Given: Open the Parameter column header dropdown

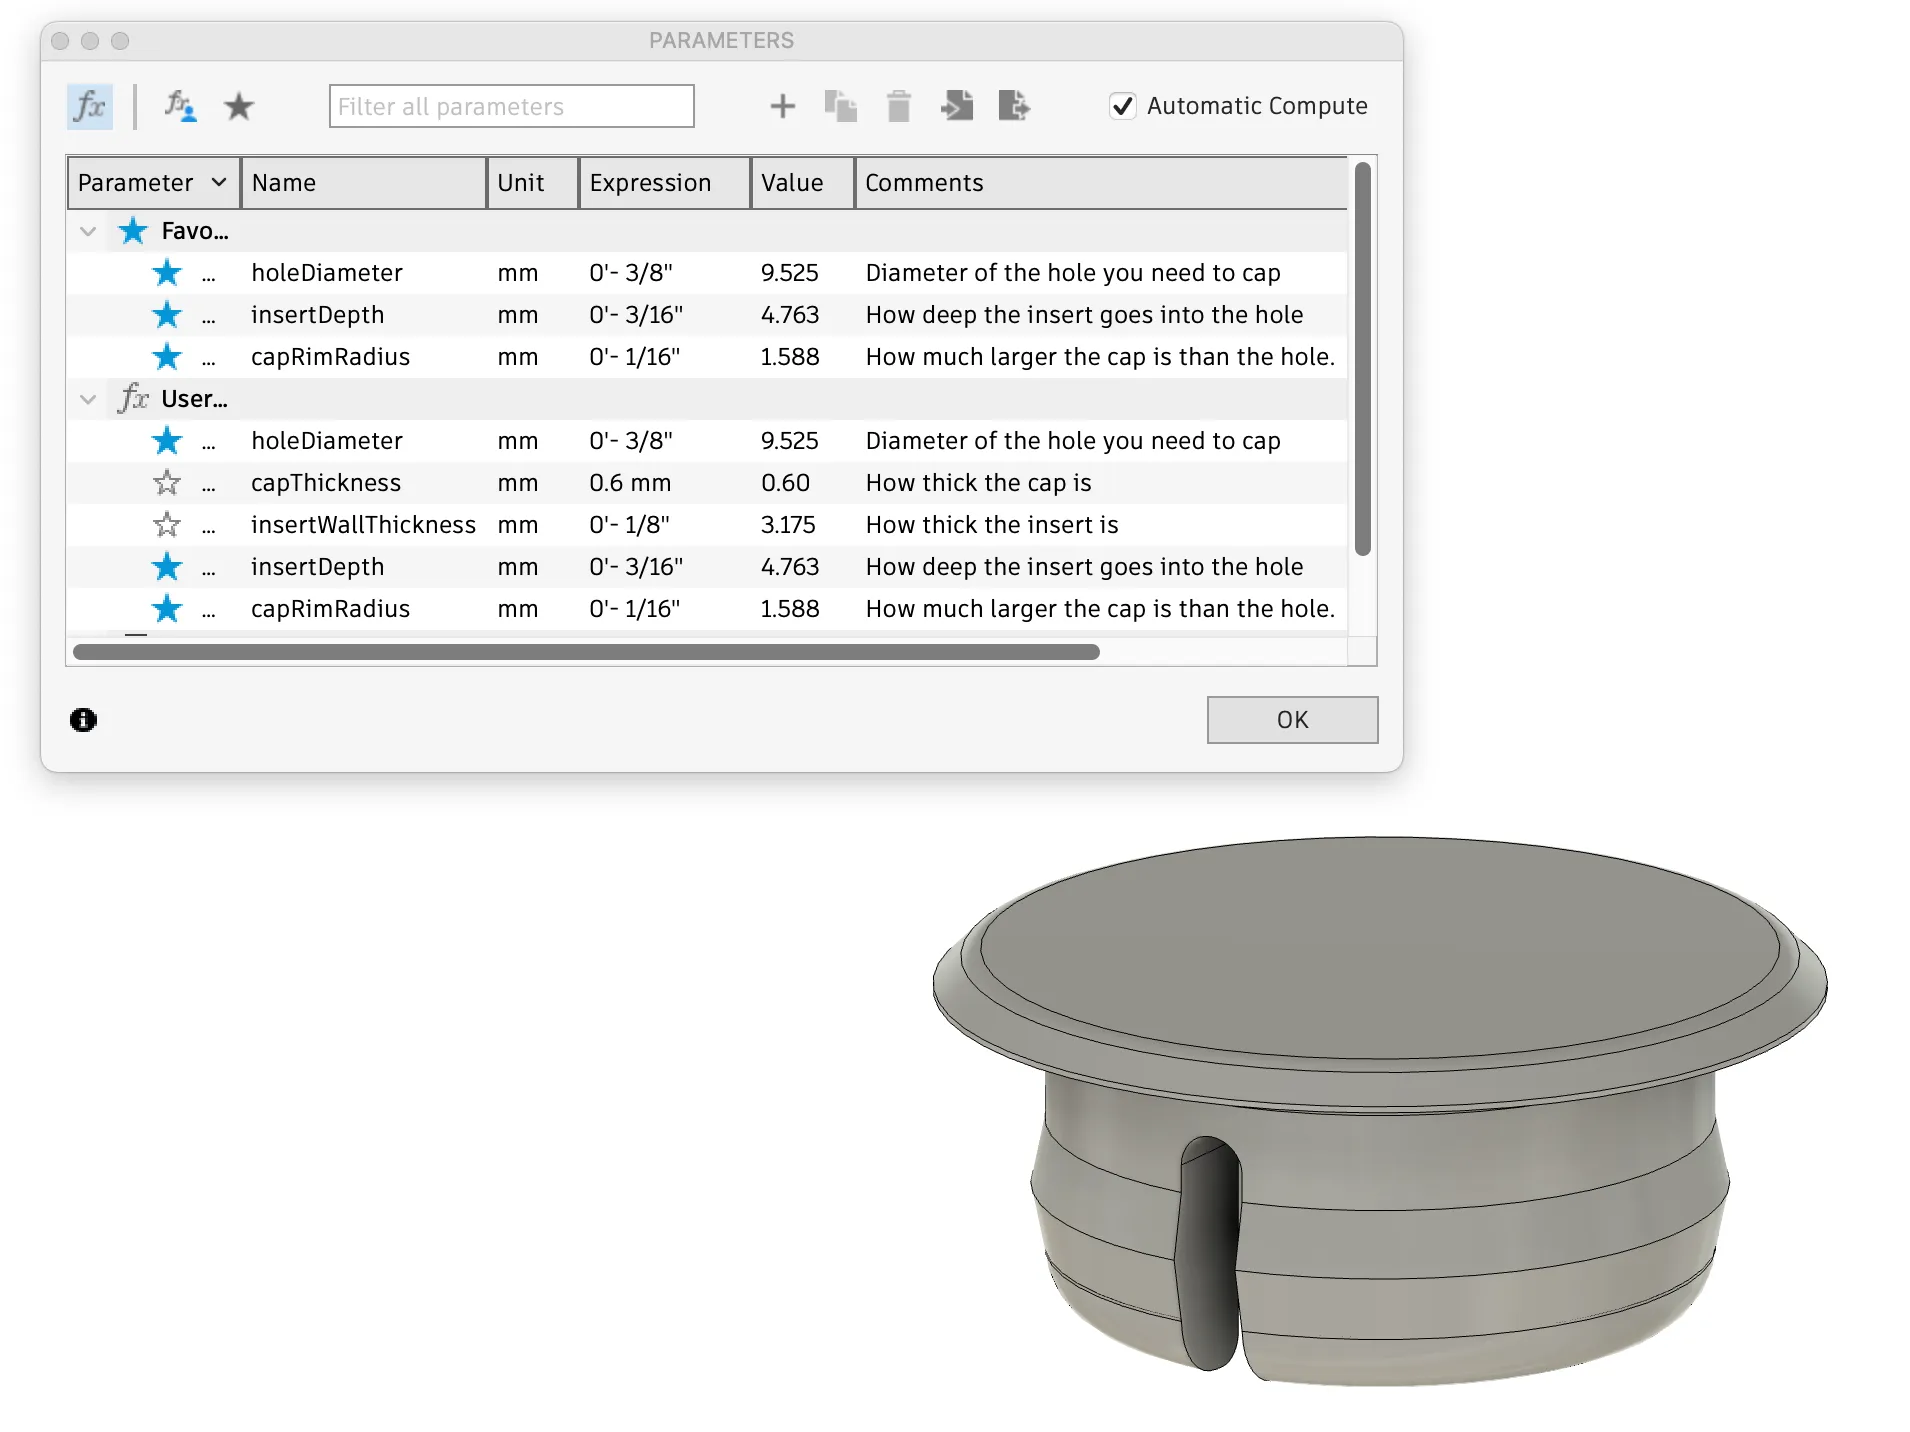Looking at the screenshot, I should [219, 183].
